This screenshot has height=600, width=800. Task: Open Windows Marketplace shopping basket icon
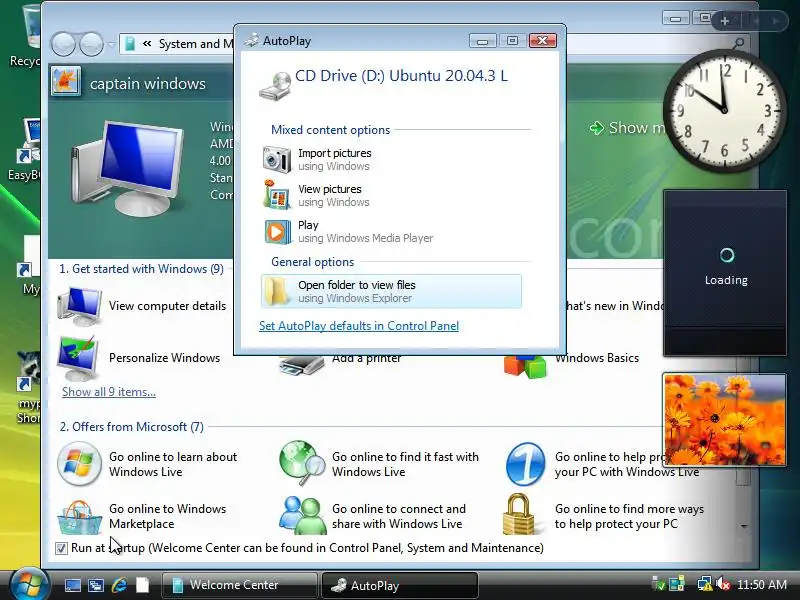(79, 517)
